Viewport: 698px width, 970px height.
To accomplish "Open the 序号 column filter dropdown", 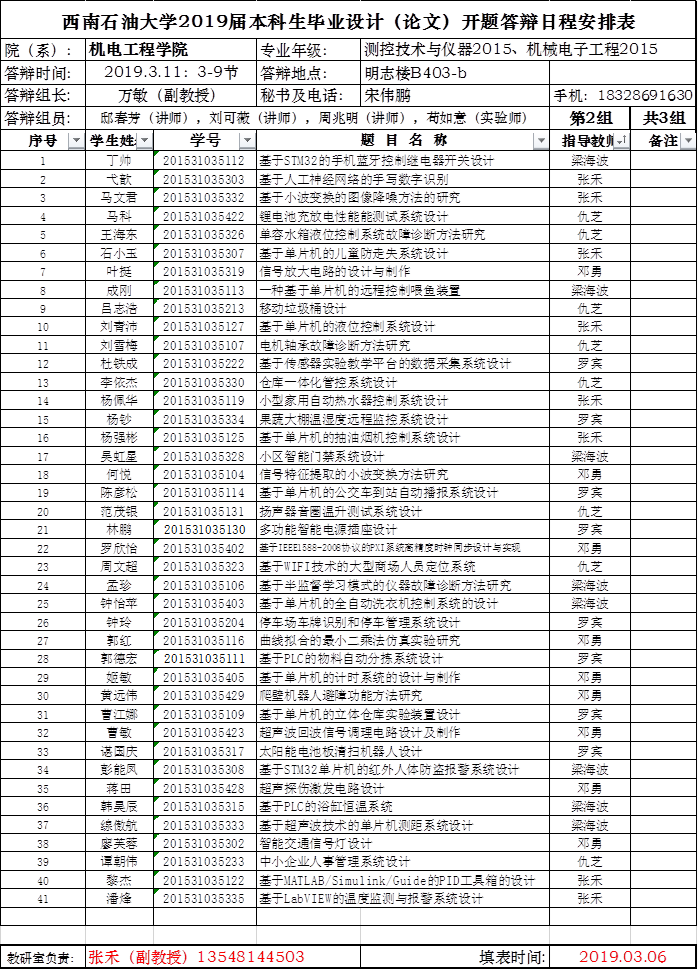I will click(x=76, y=142).
